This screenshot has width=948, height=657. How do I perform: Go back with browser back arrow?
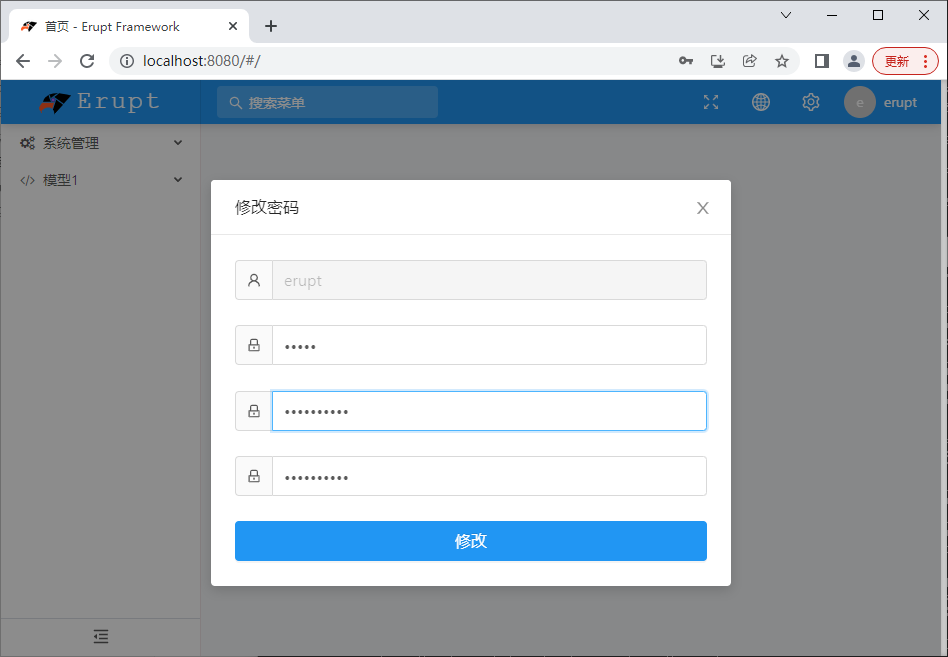point(23,61)
